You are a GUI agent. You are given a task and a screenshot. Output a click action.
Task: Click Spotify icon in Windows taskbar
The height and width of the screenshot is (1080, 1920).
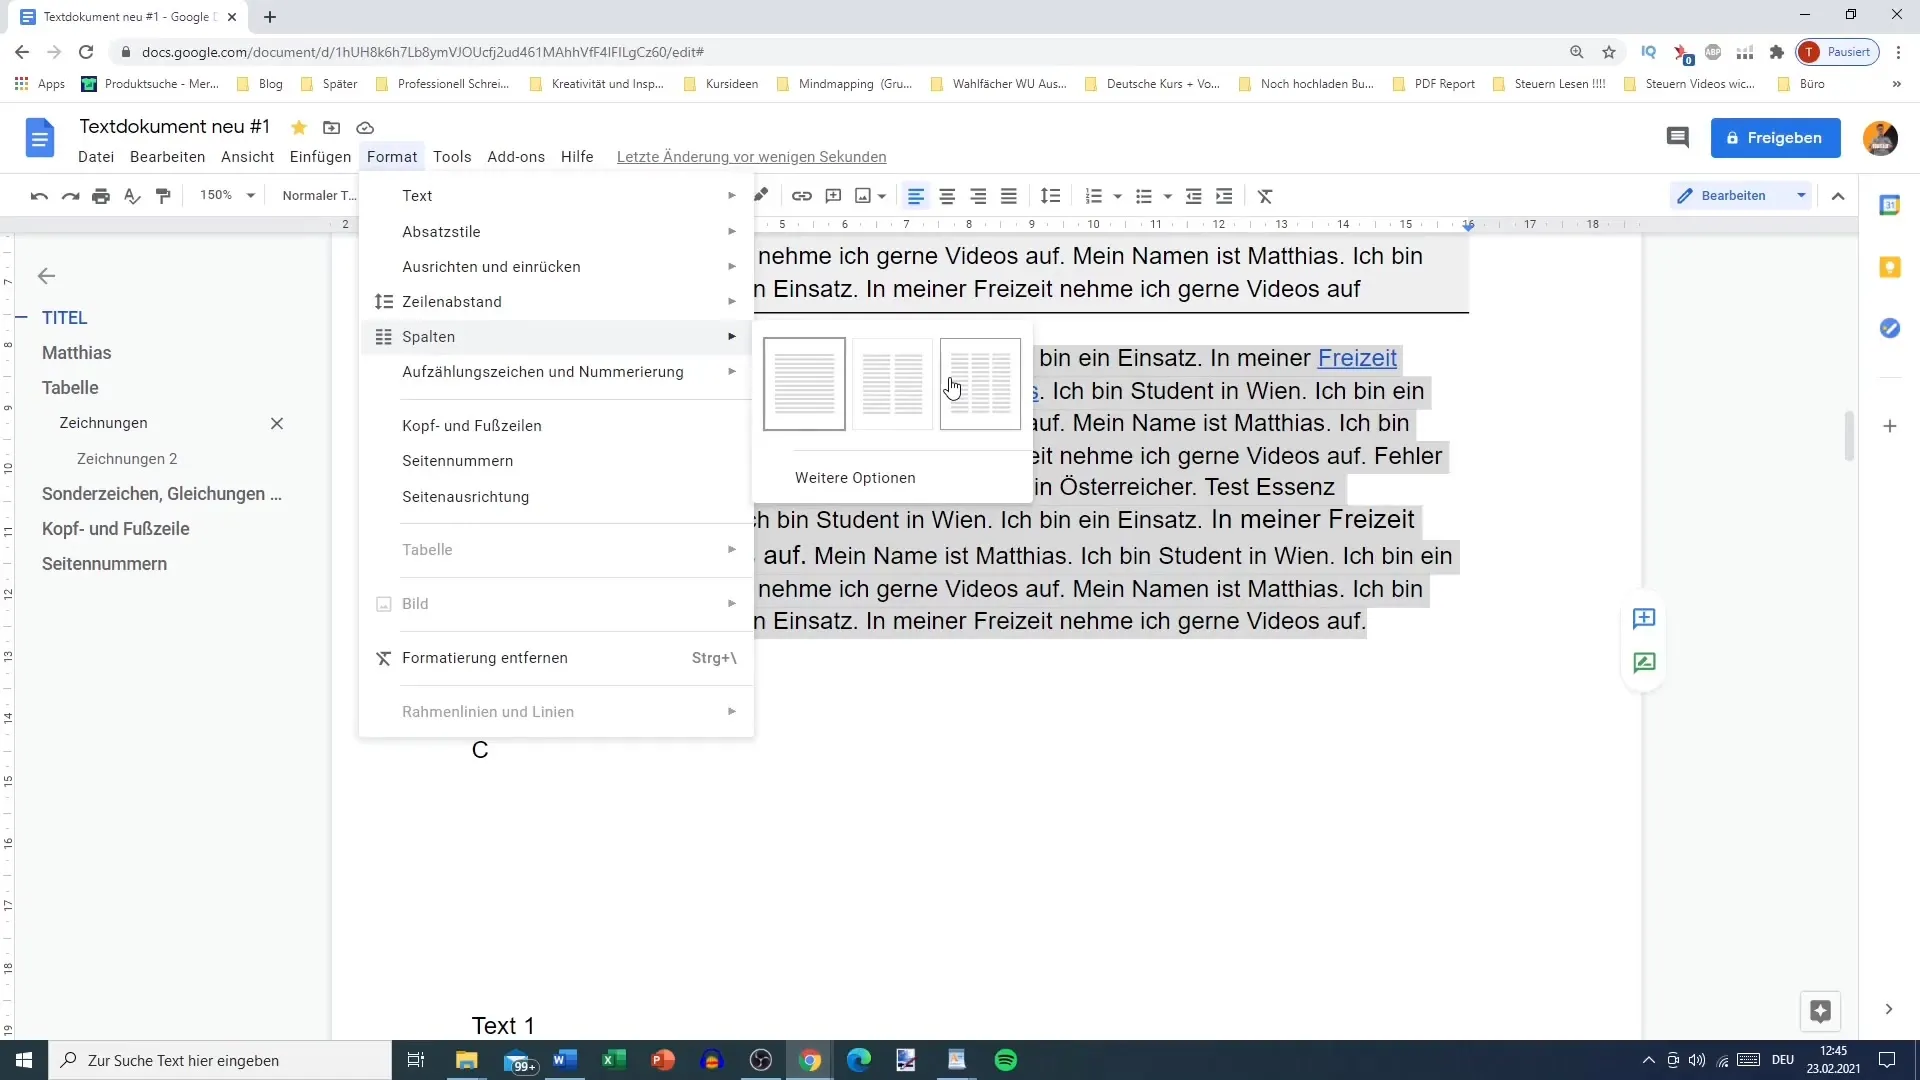1006,1059
